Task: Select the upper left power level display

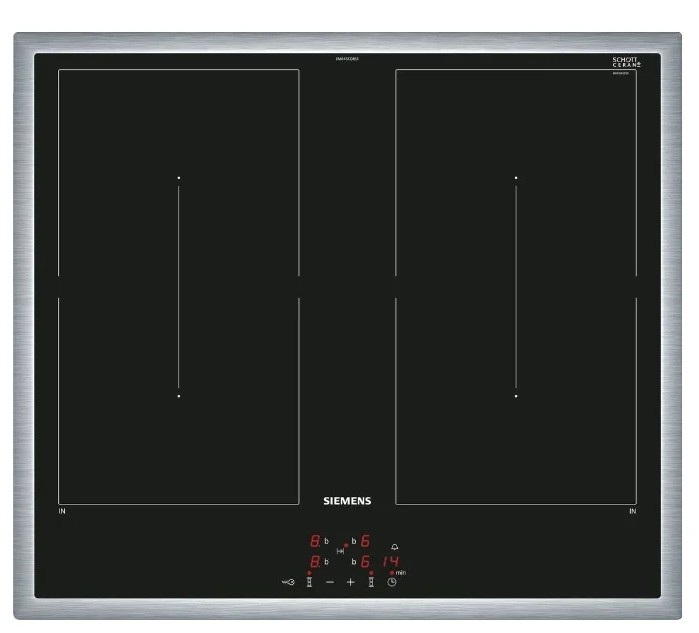Action: click(316, 542)
